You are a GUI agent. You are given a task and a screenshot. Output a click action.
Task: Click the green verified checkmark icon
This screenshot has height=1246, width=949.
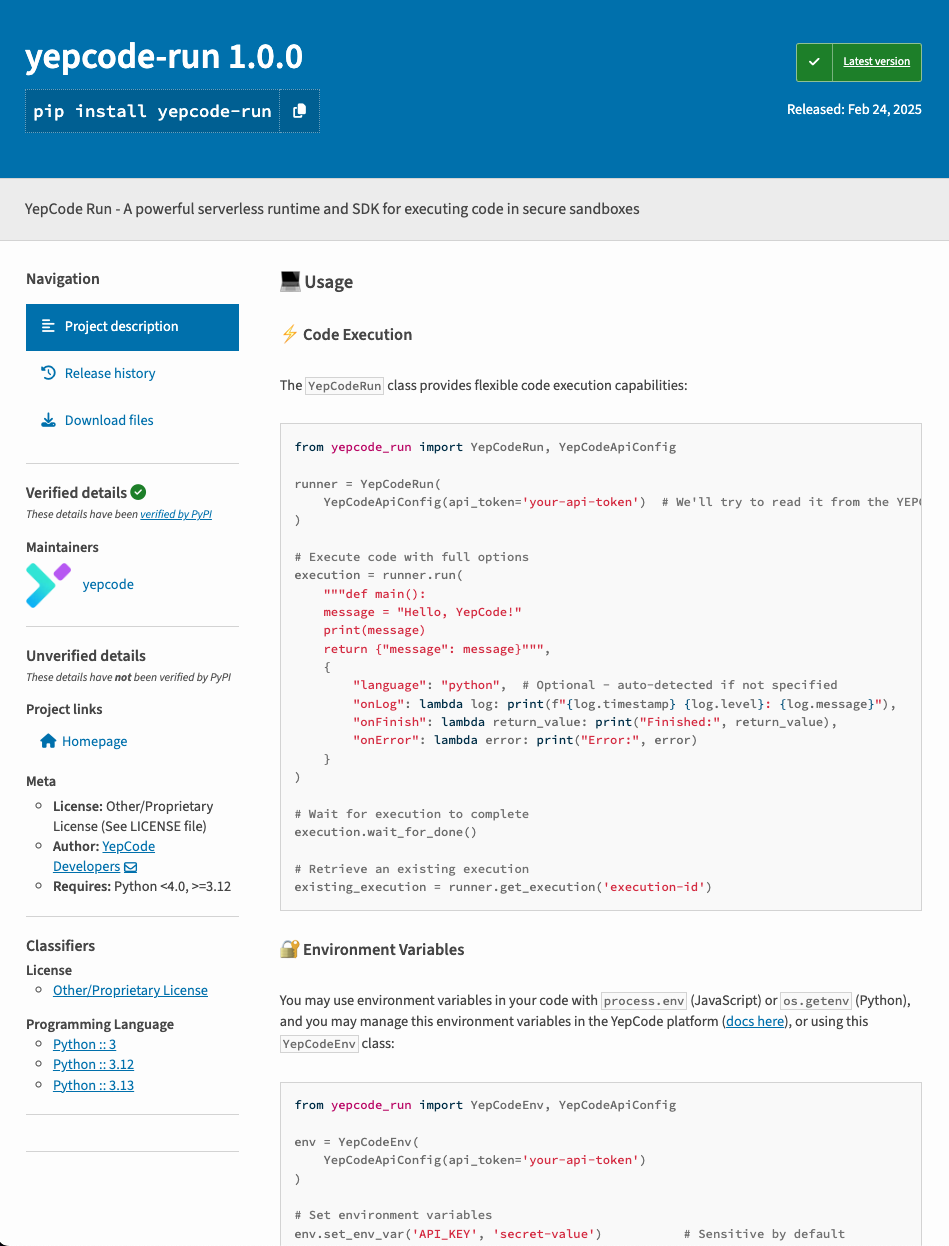[139, 492]
